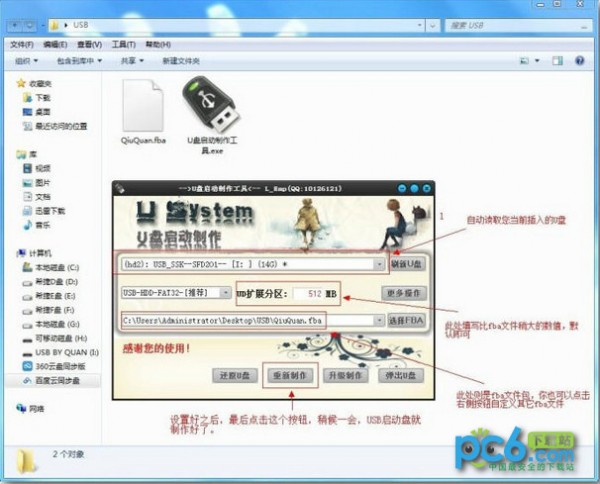Expand 包含到库中 dropdown
The image size is (600, 484).
[80, 61]
